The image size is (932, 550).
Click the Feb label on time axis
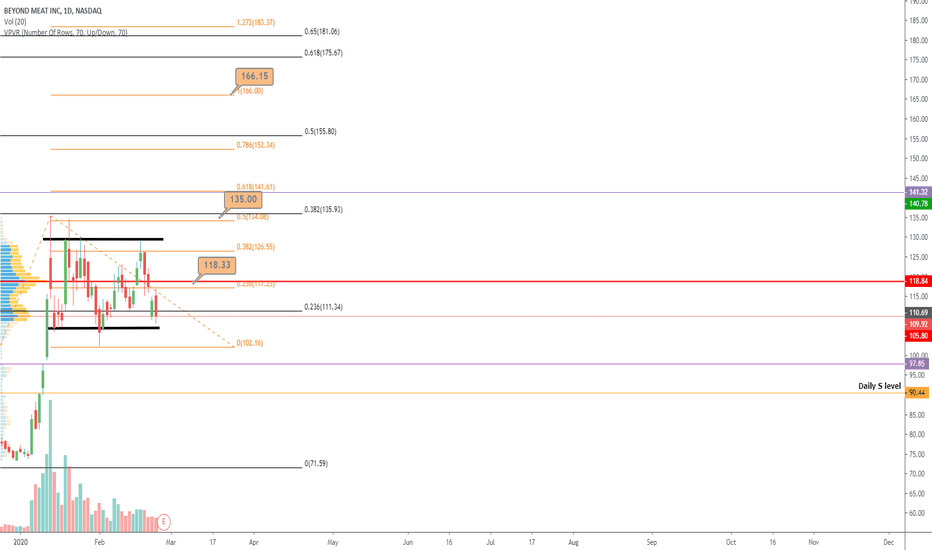click(99, 542)
